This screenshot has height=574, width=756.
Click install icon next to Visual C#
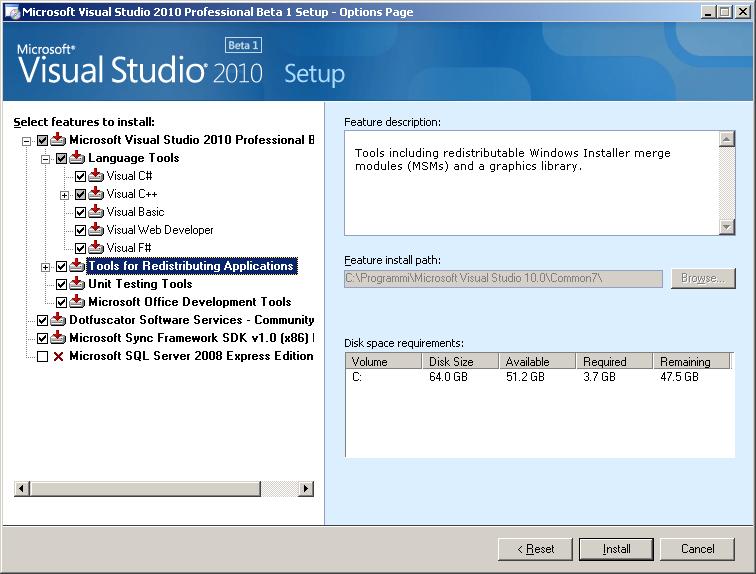(96, 175)
